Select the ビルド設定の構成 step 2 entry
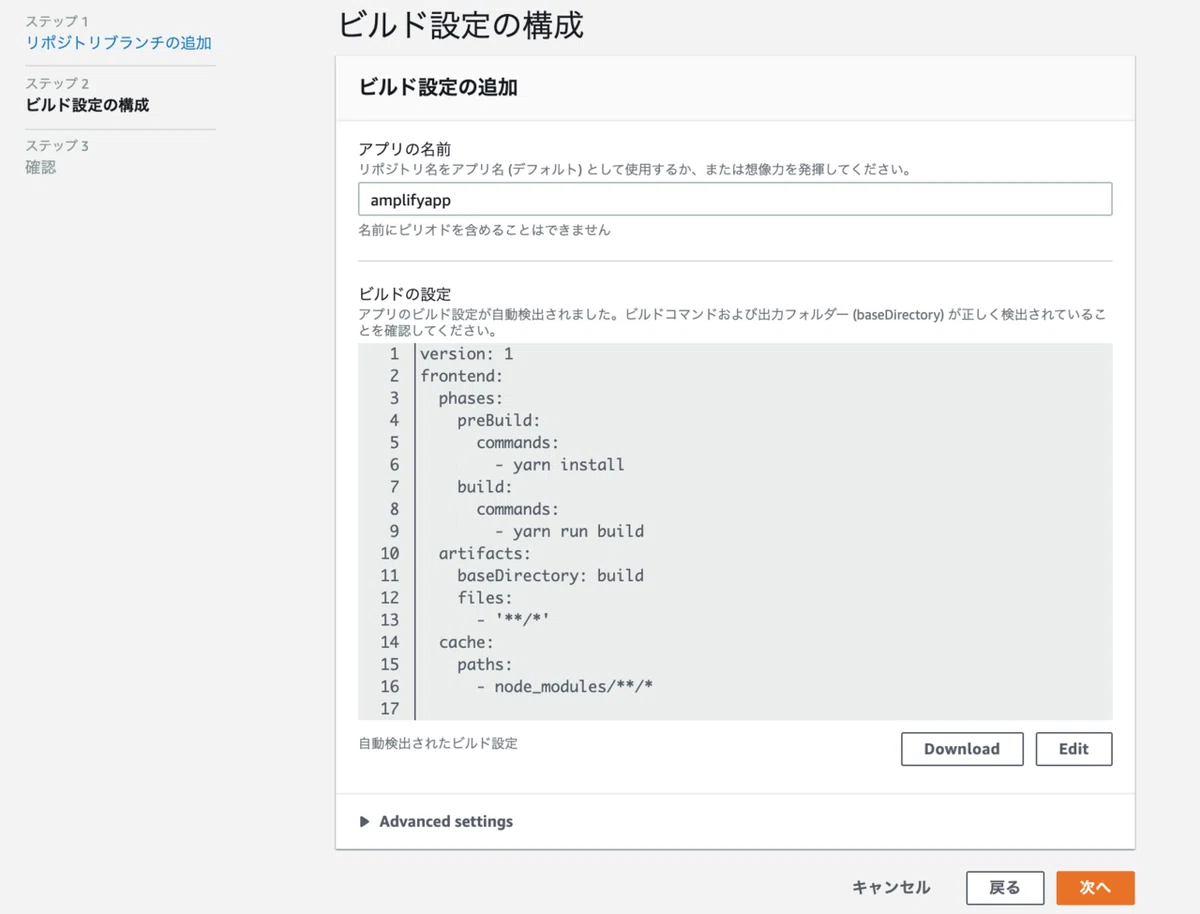 (x=87, y=105)
